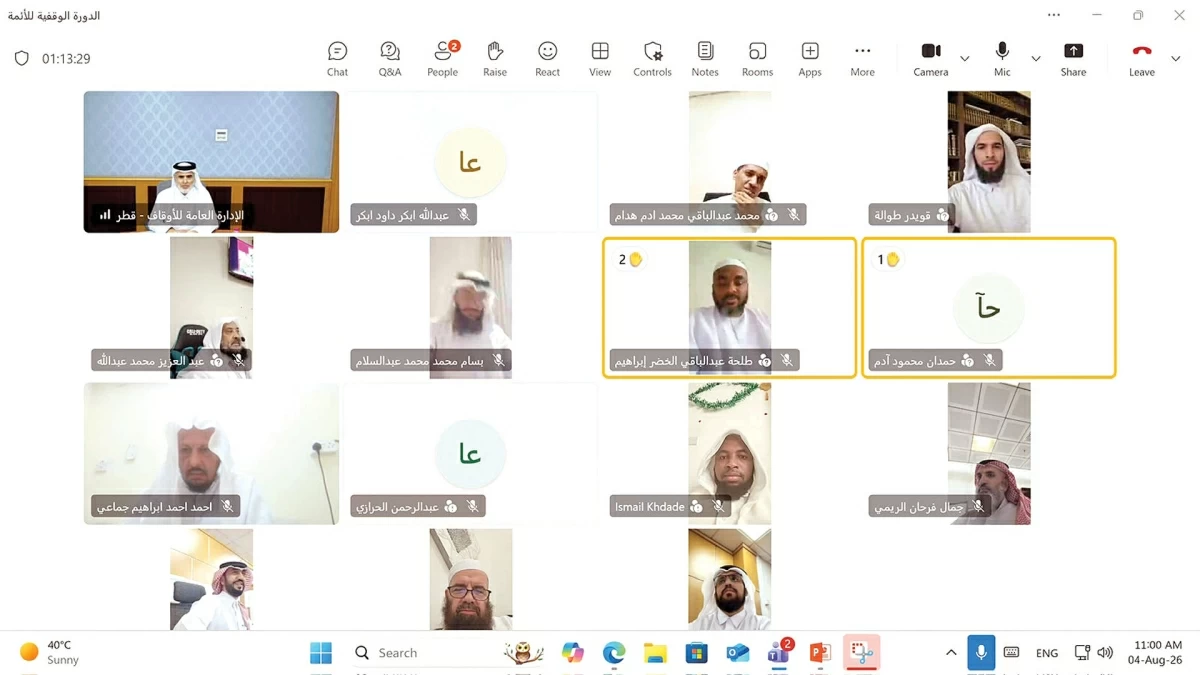
Task: Open breakout Rooms
Action: 757,58
